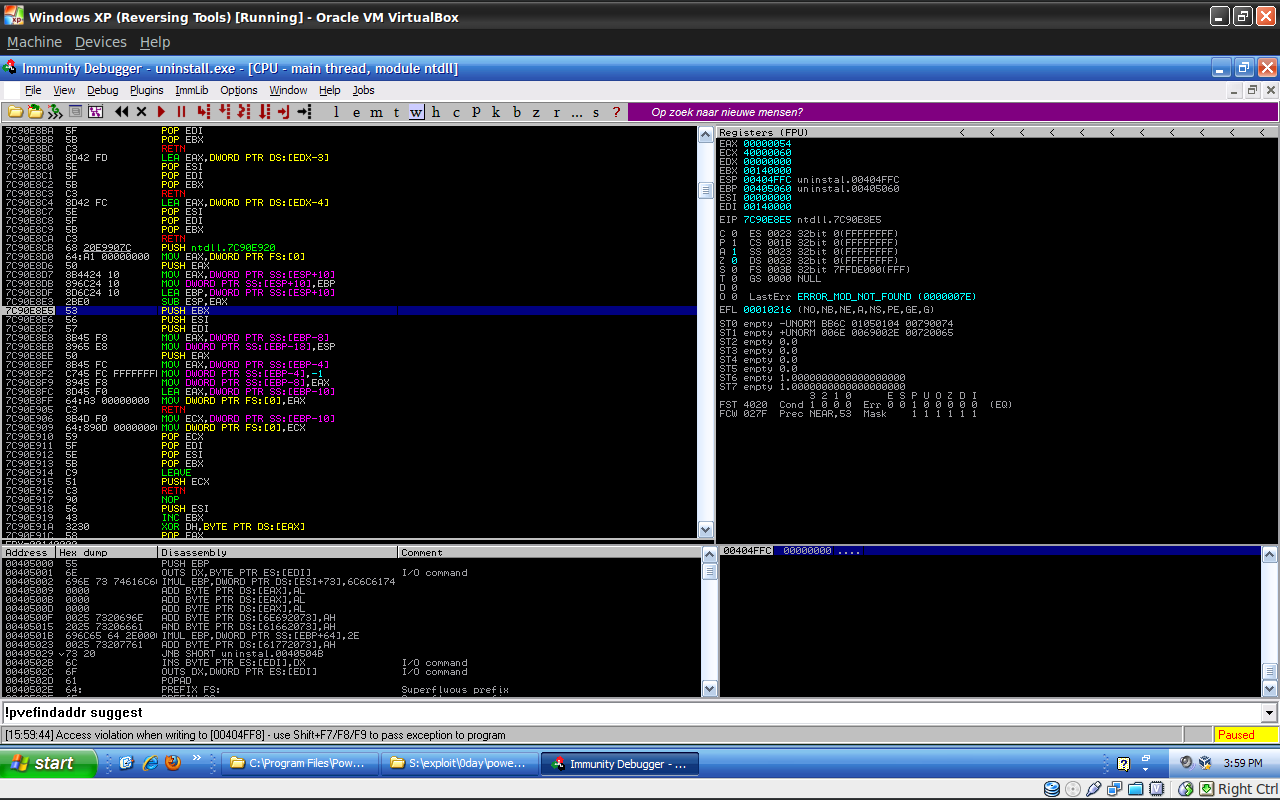1280x800 pixels.
Task: Open the Options menu
Action: [239, 90]
